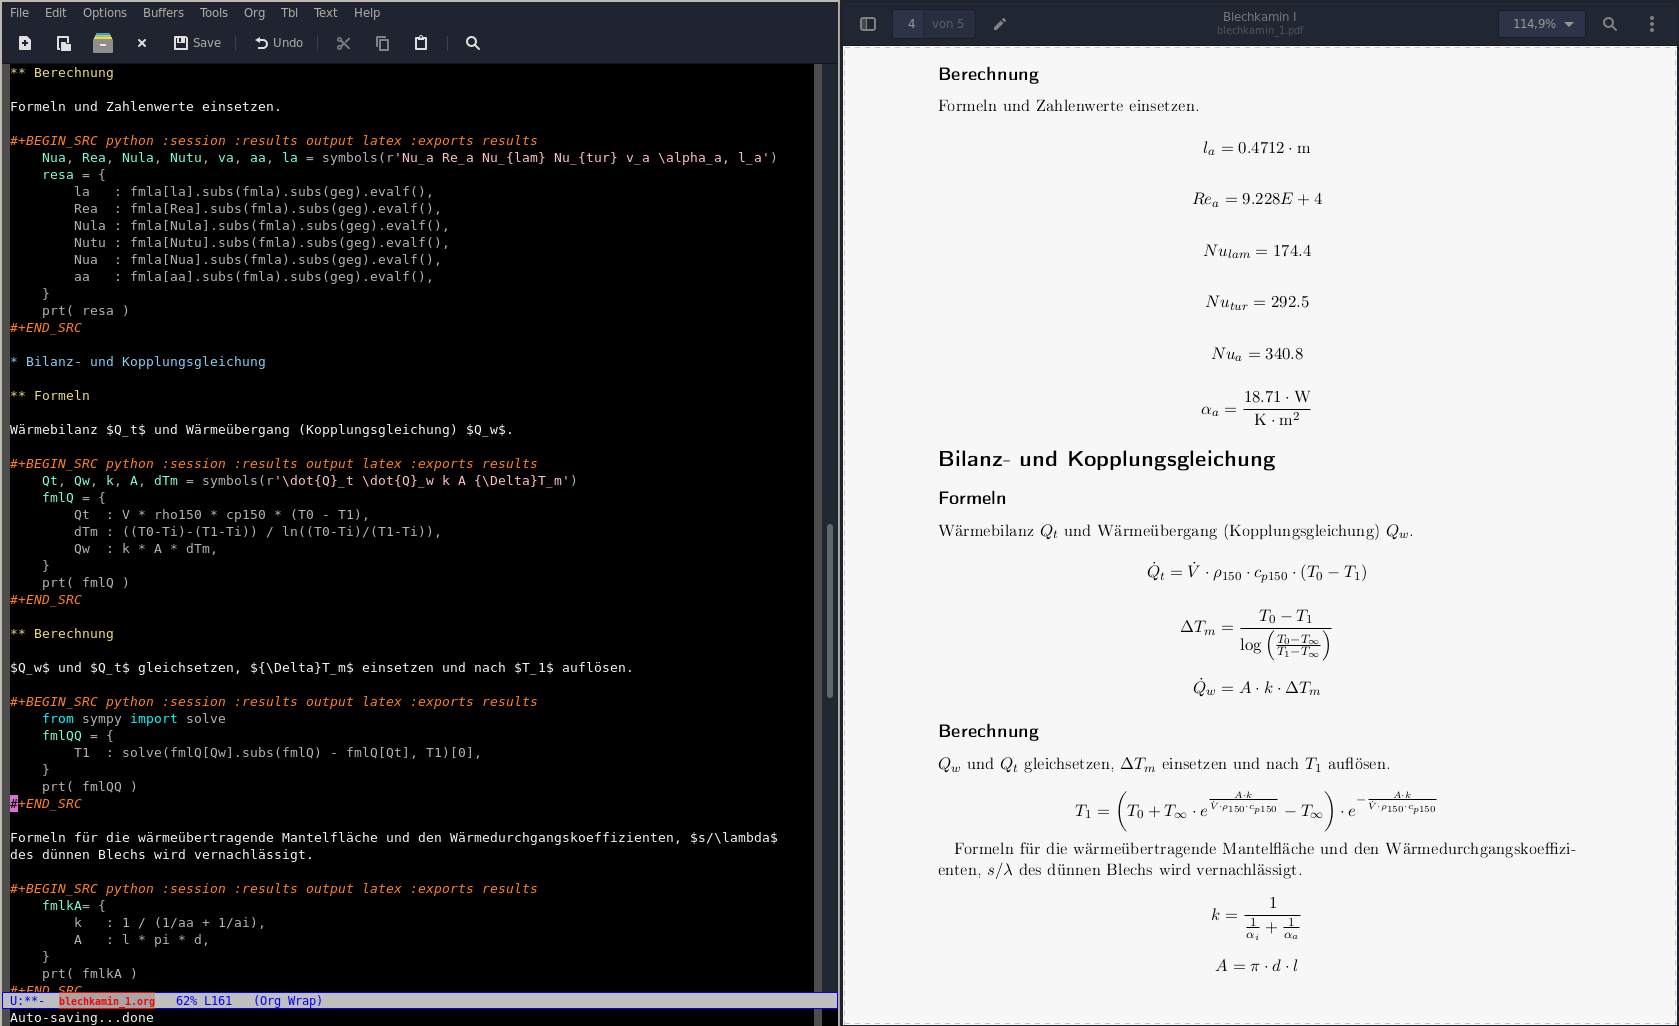
Task: Click the ** Formeln org heading
Action: [x=50, y=396]
